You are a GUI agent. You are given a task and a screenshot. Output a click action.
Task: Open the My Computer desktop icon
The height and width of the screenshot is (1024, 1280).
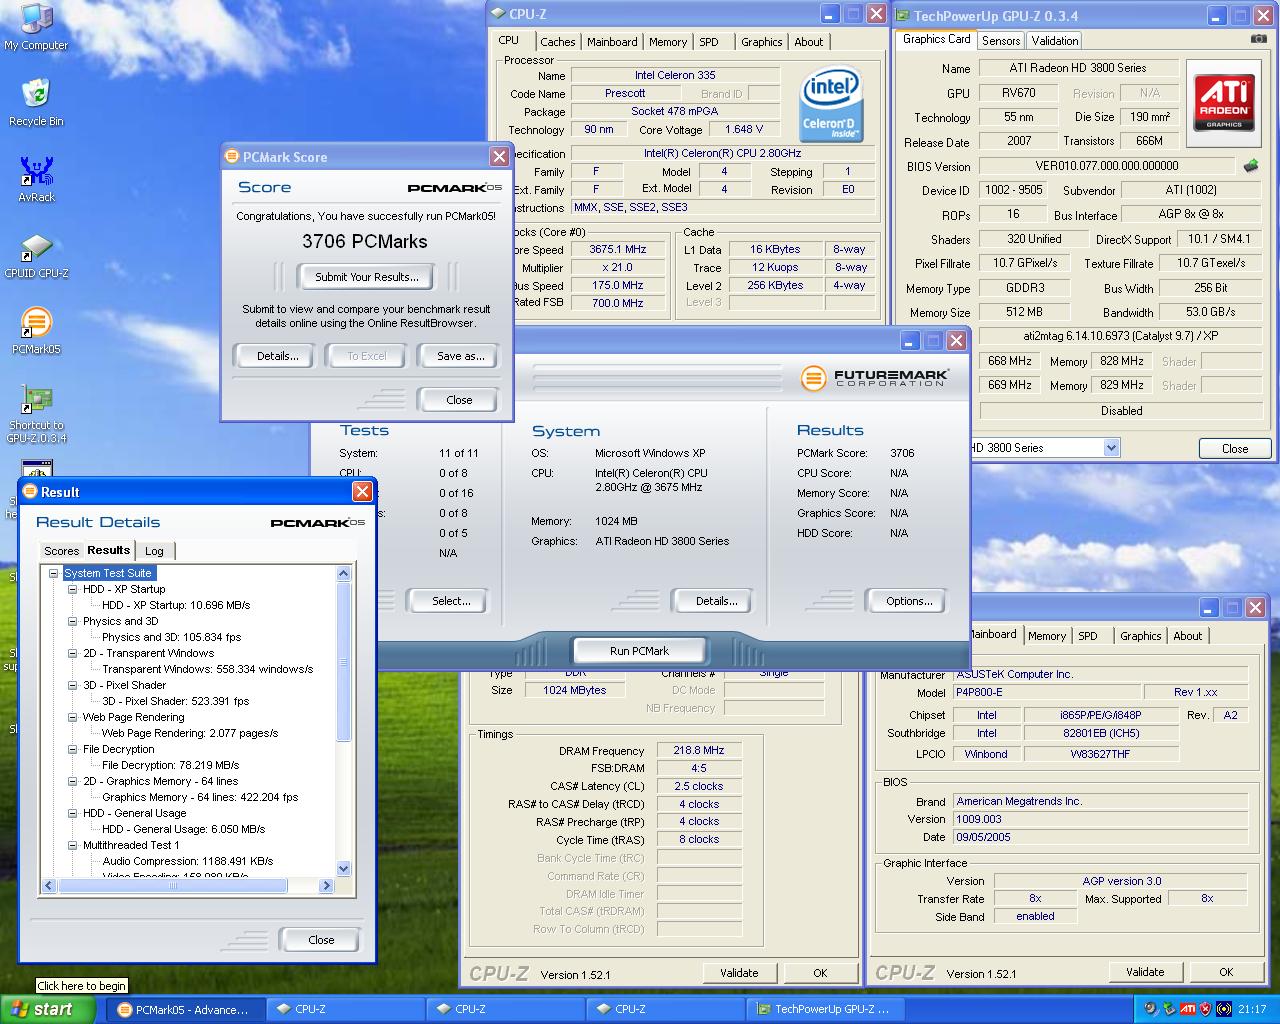pyautogui.click(x=36, y=27)
